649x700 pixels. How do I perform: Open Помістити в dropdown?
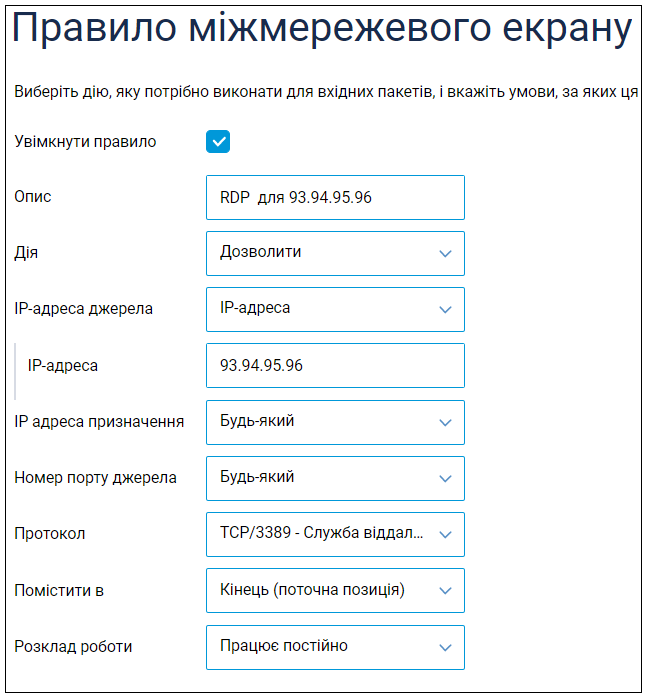click(x=335, y=591)
